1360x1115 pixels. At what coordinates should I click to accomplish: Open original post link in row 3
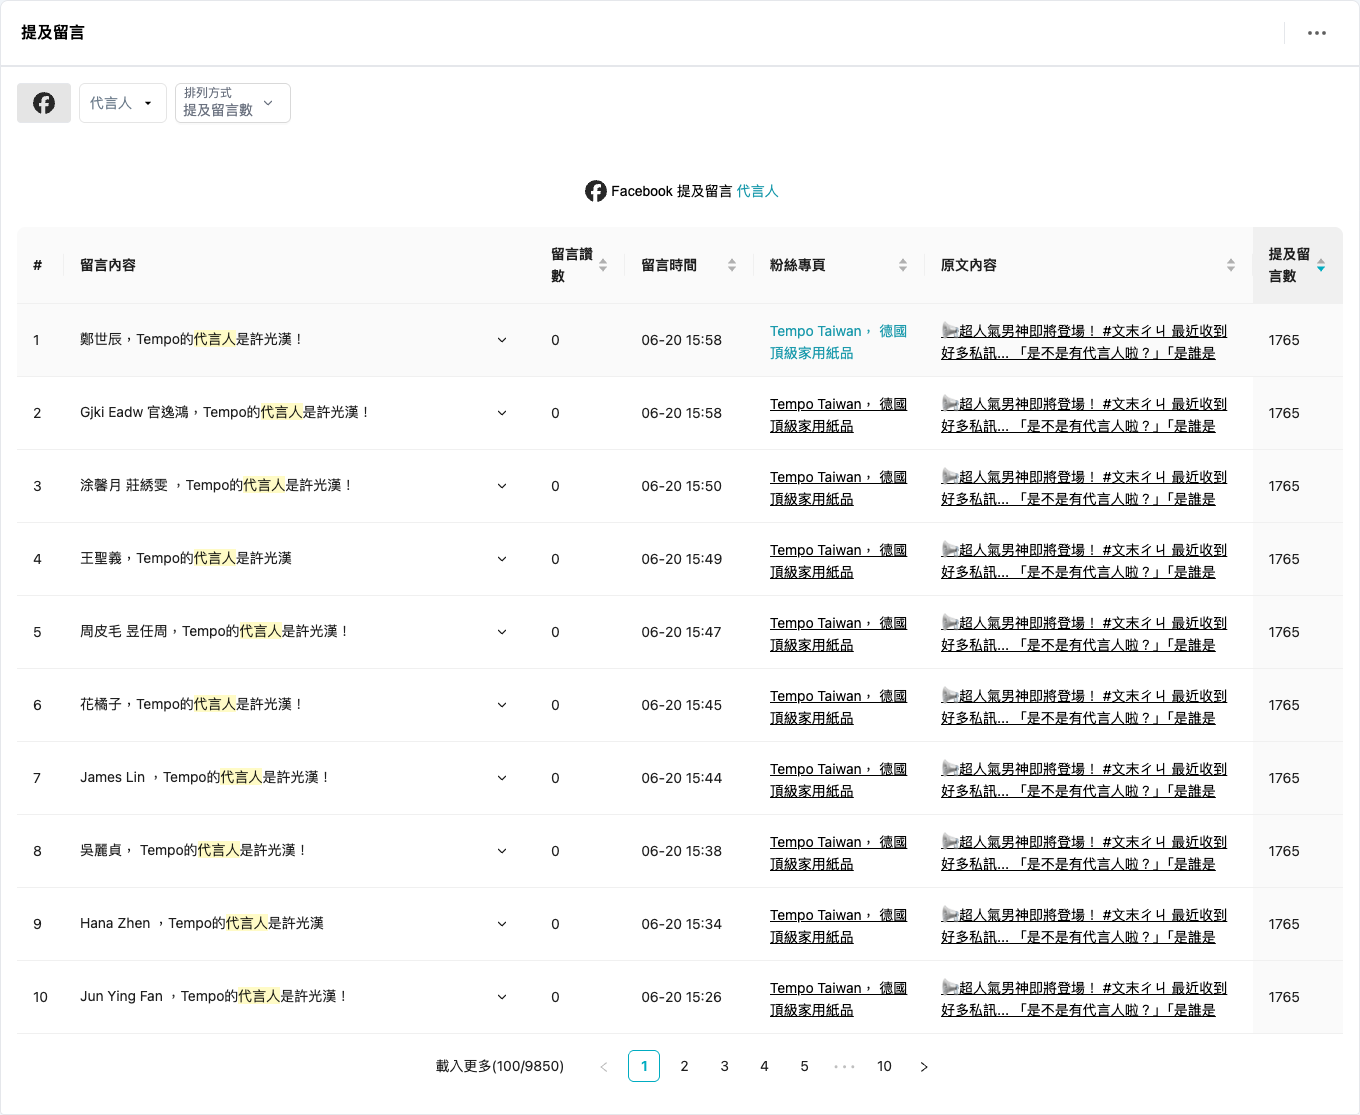click(x=1084, y=488)
